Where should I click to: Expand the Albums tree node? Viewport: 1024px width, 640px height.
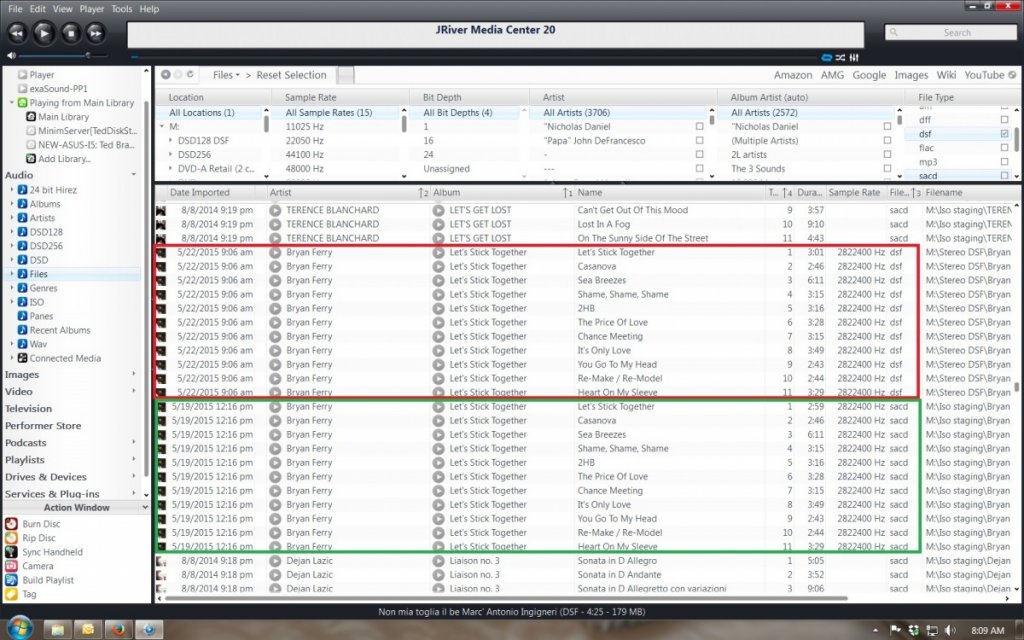pos(12,204)
